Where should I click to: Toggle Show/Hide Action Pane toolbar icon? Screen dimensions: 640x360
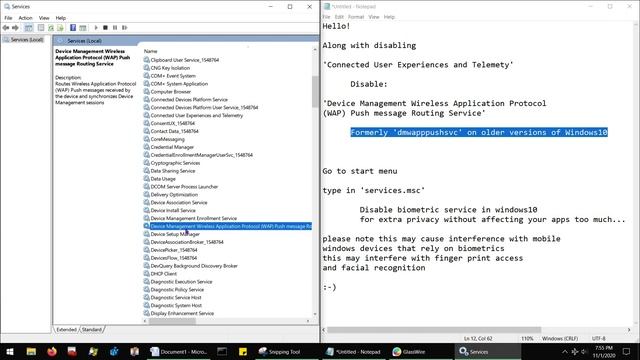pyautogui.click(x=83, y=28)
